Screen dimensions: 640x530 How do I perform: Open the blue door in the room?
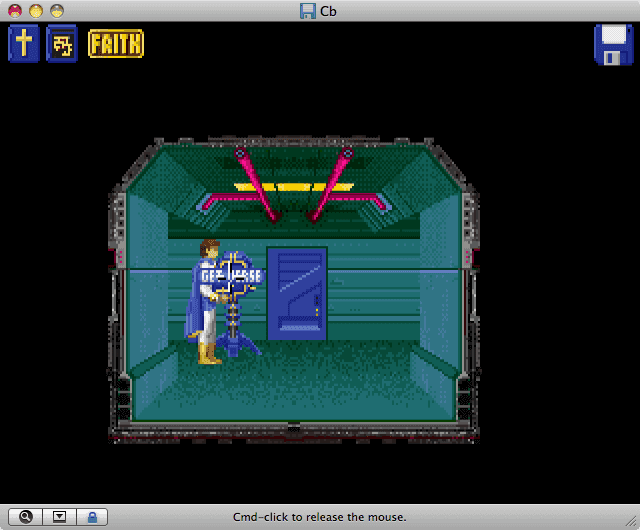point(297,293)
